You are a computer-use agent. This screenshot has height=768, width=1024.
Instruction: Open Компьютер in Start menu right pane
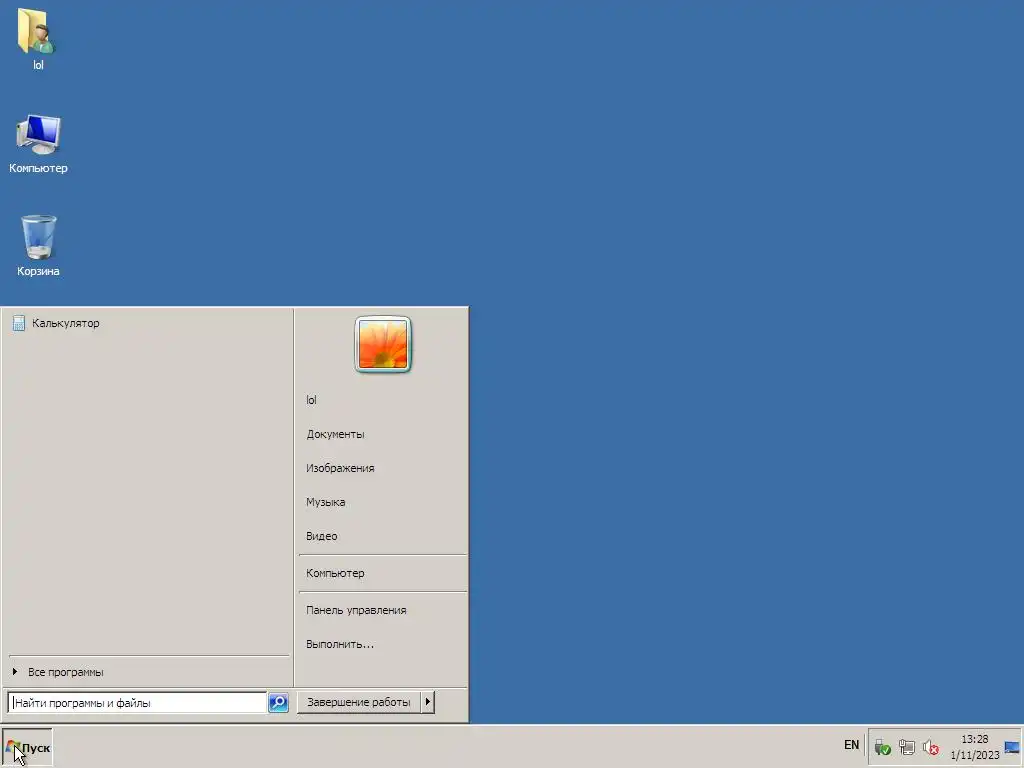(x=383, y=573)
